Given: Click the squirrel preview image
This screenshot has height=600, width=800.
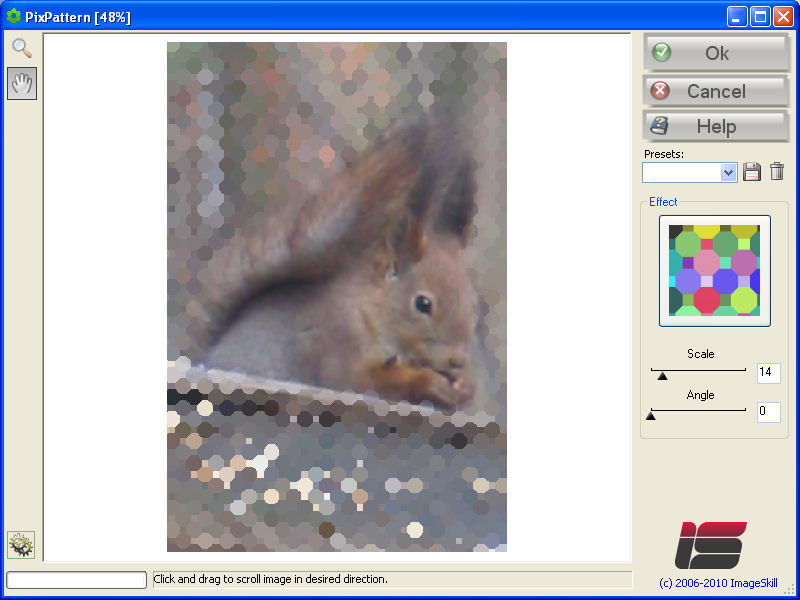Looking at the screenshot, I should (x=336, y=296).
